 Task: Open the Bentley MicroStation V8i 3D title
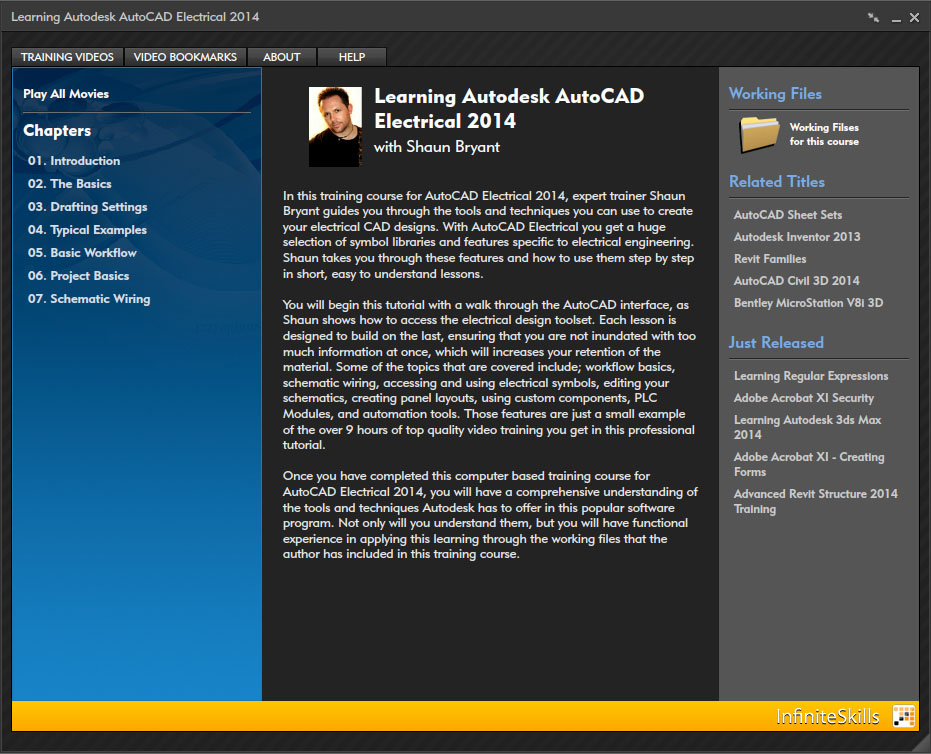(x=809, y=303)
